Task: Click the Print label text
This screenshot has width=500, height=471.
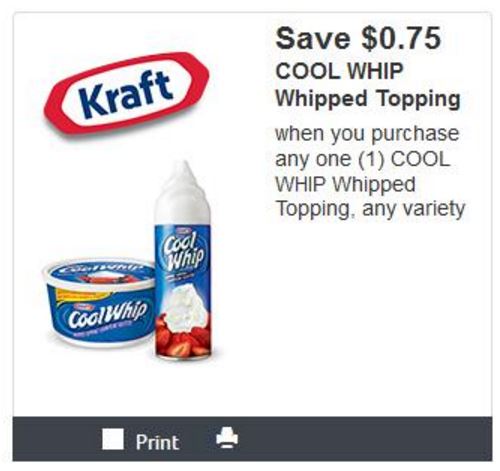Action: tap(157, 442)
